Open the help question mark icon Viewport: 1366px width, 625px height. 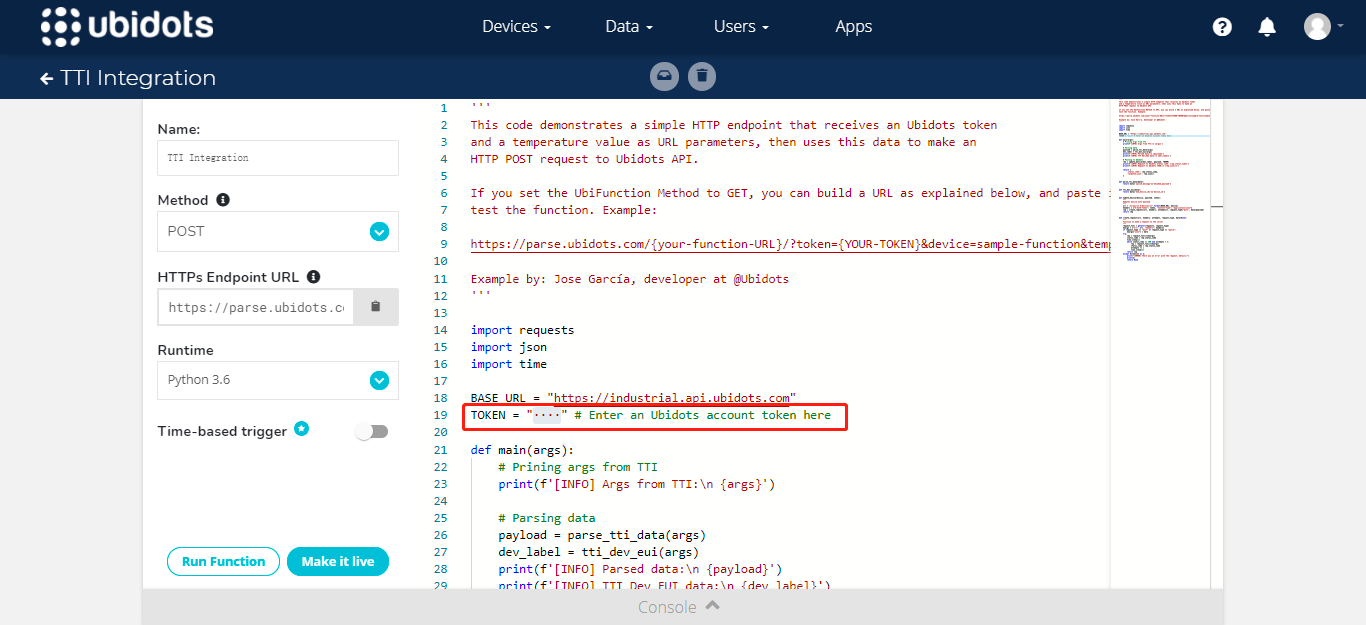point(1222,27)
